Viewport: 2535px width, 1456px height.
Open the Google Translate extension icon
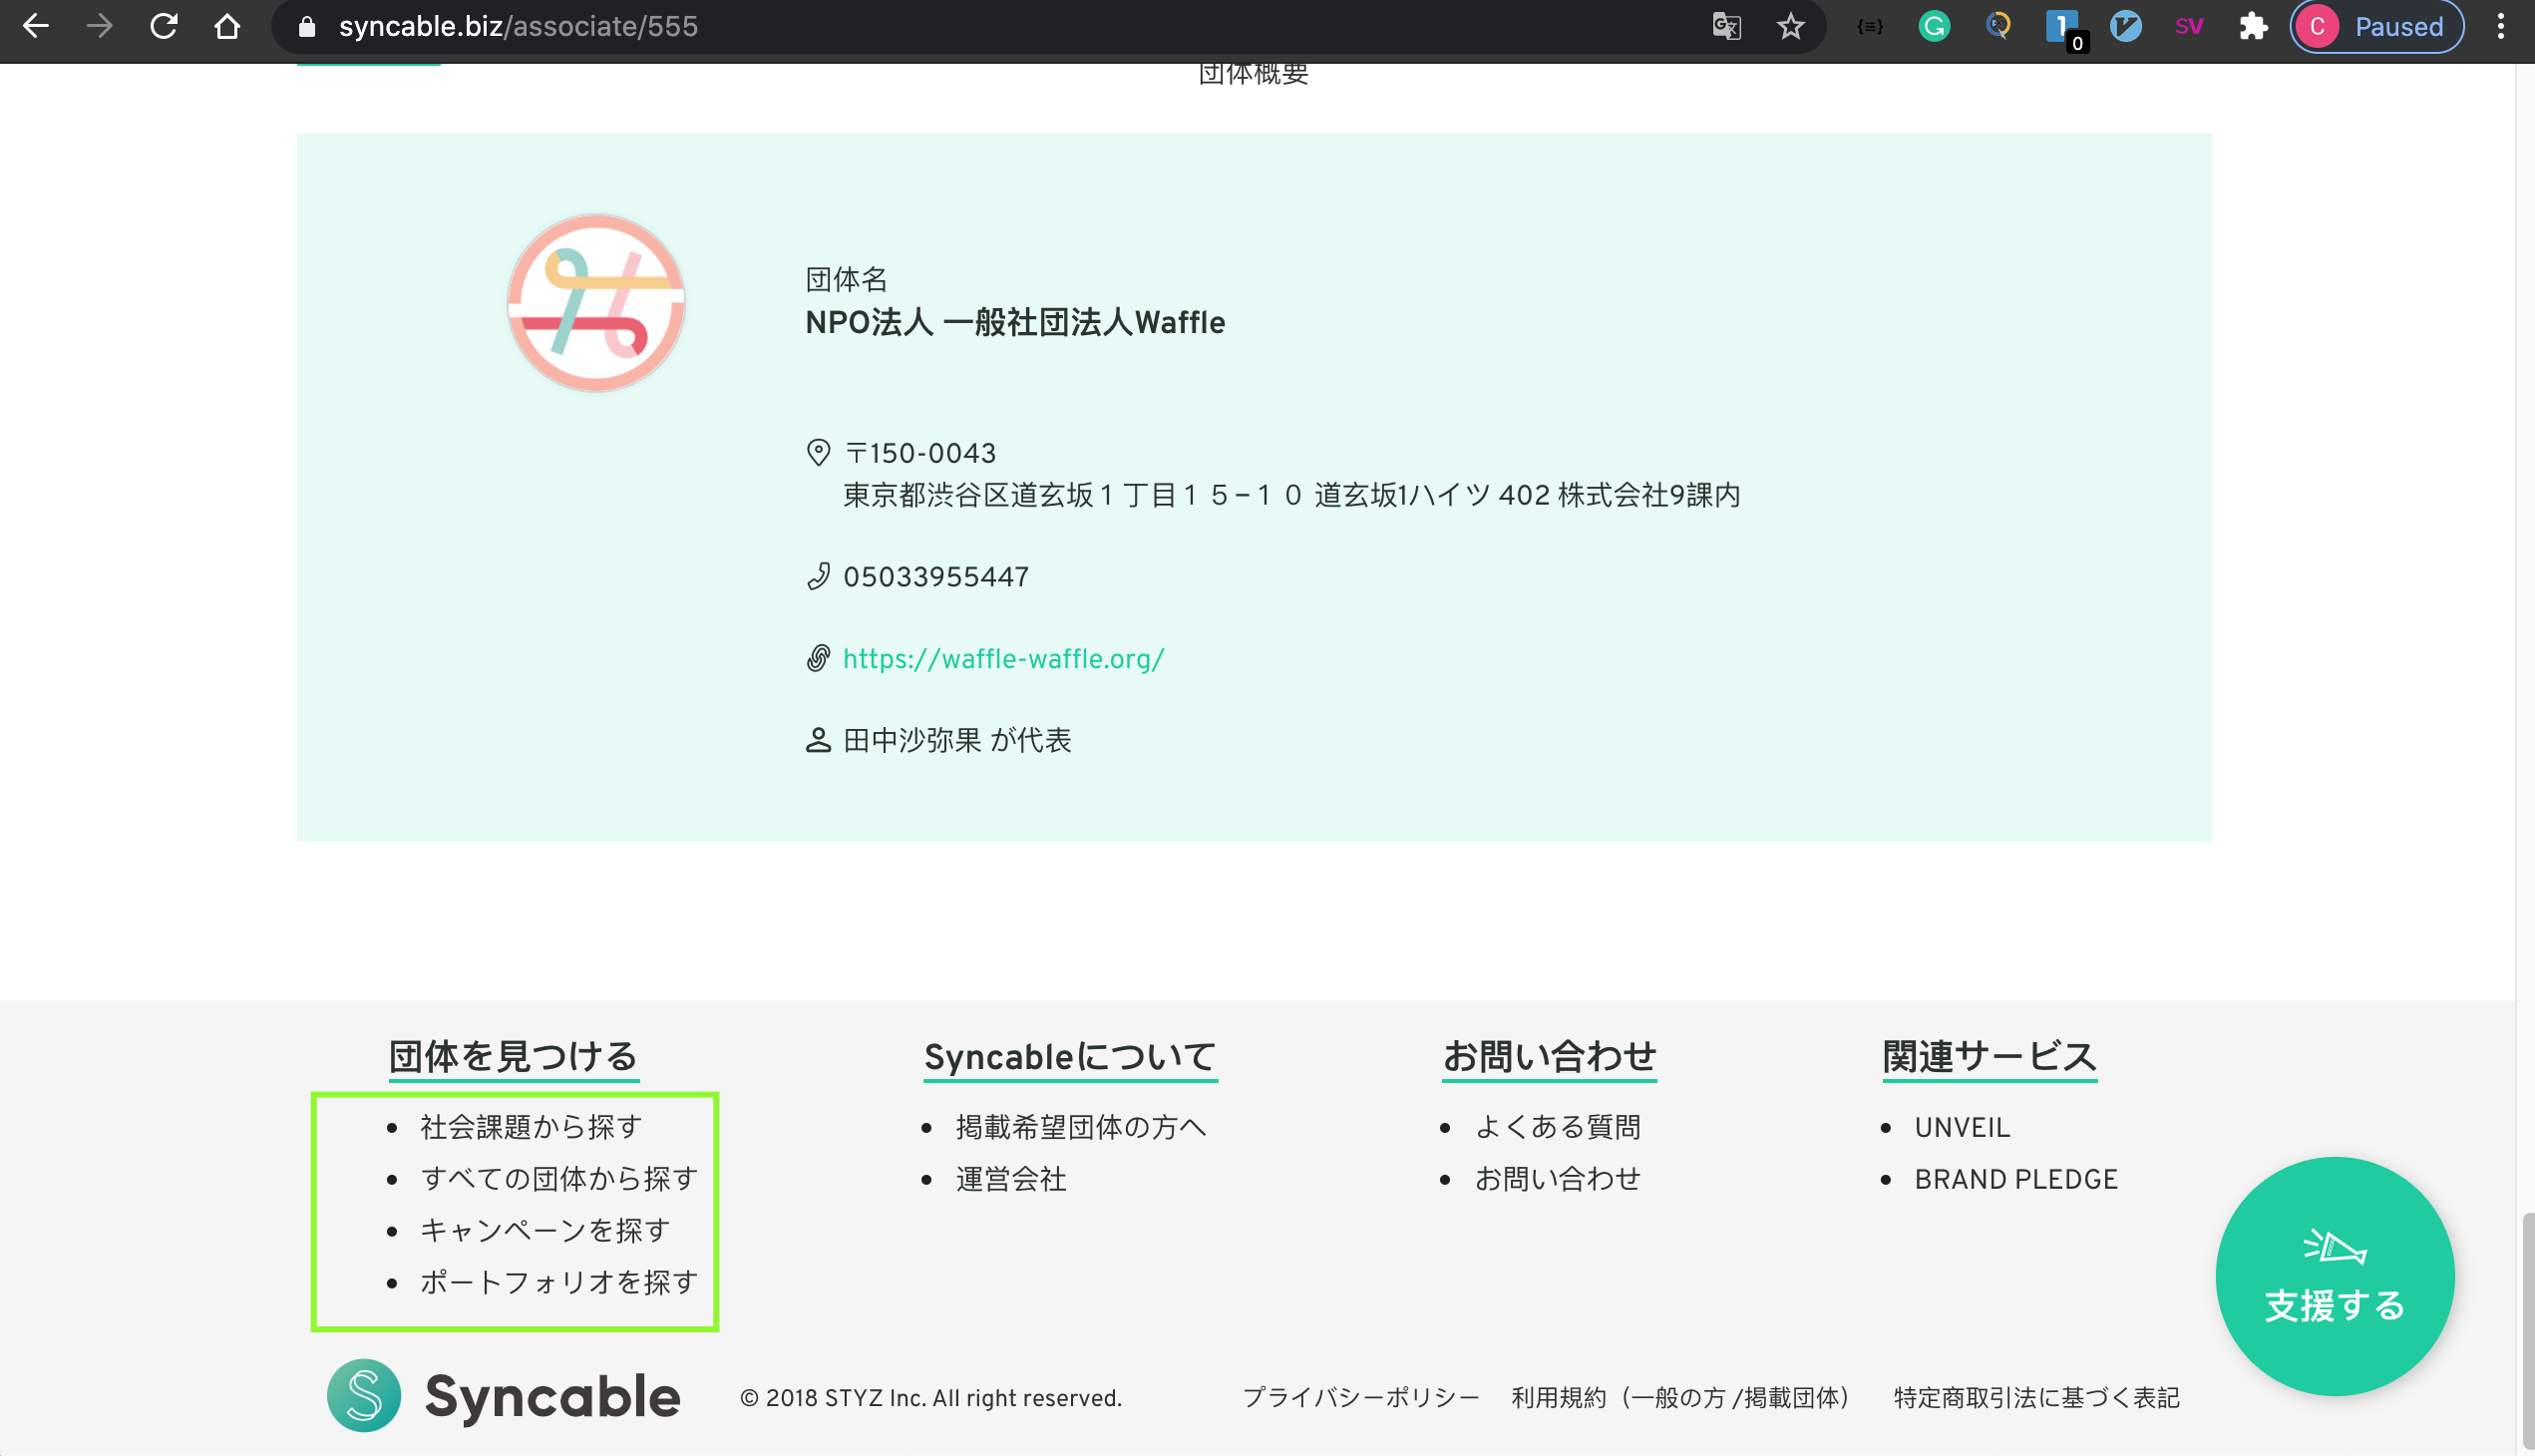tap(1726, 26)
